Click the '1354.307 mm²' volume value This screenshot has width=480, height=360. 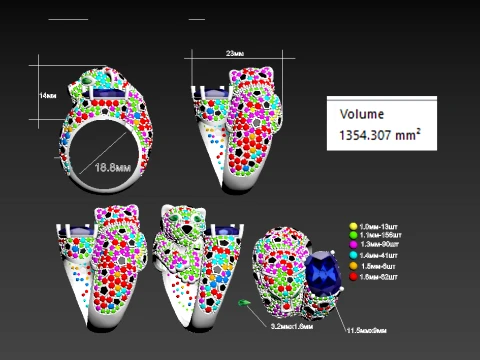pyautogui.click(x=380, y=135)
